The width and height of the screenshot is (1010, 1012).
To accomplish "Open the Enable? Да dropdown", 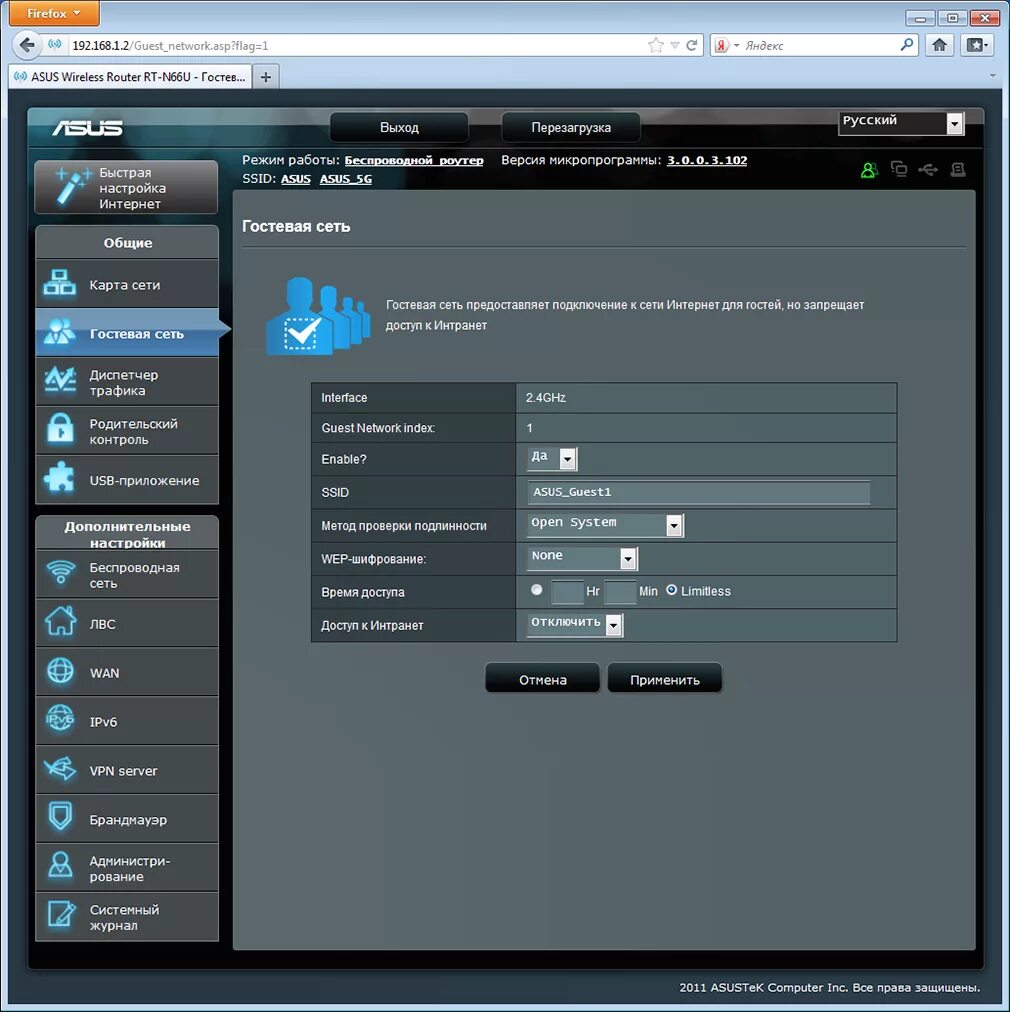I will click(552, 458).
